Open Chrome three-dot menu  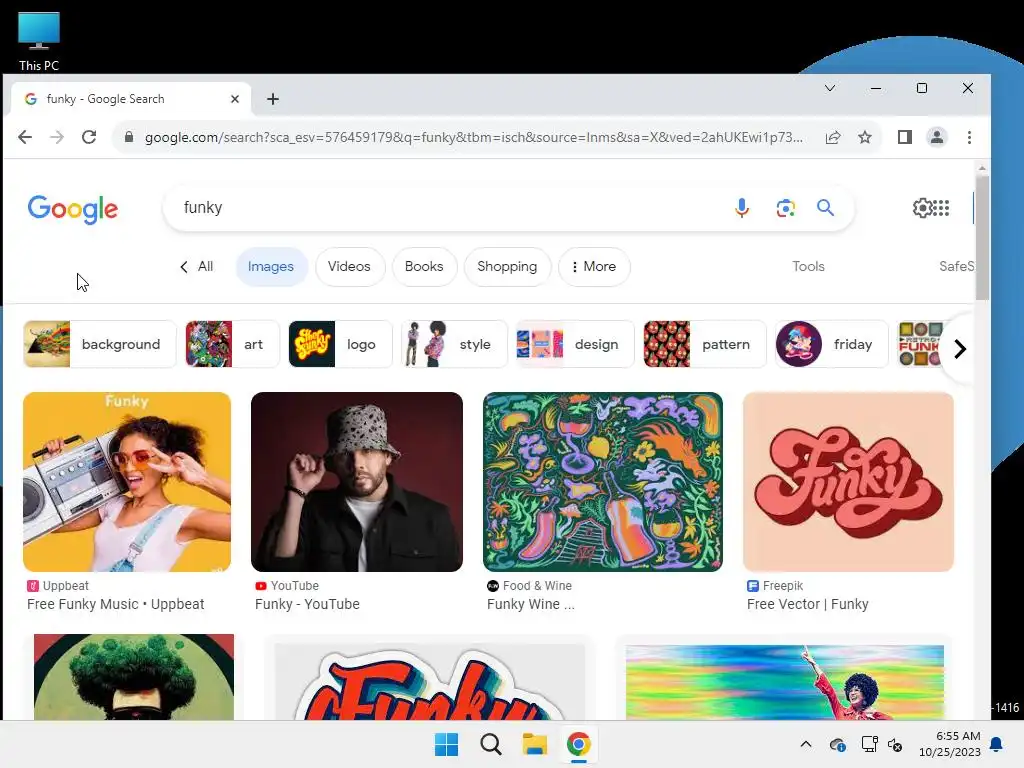tap(969, 137)
